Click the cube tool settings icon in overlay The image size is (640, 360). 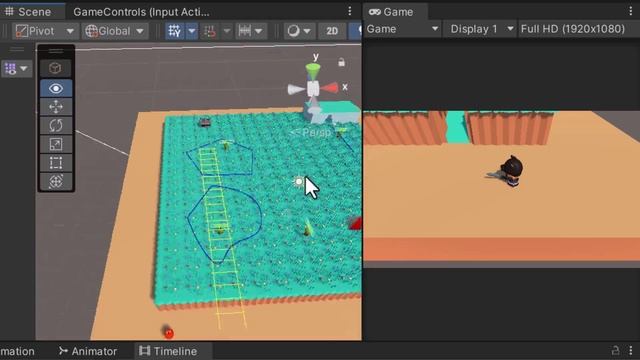click(55, 68)
